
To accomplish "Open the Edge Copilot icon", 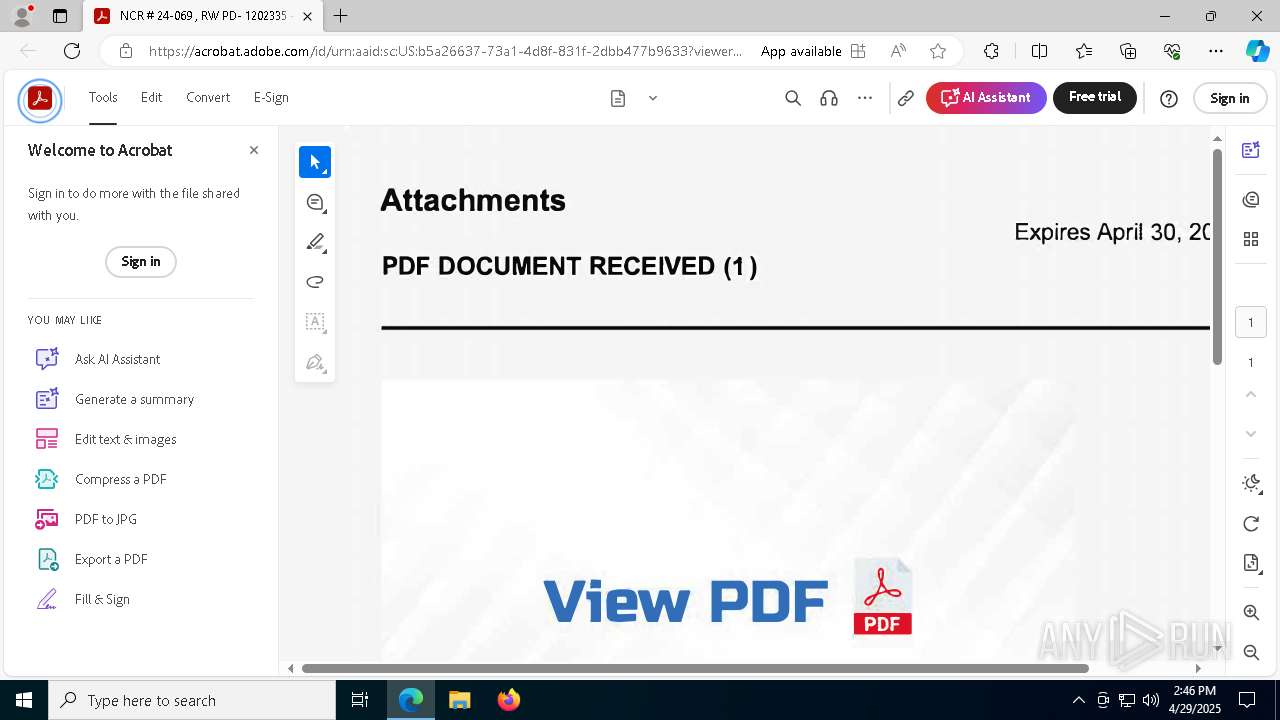I will pos(1257,51).
